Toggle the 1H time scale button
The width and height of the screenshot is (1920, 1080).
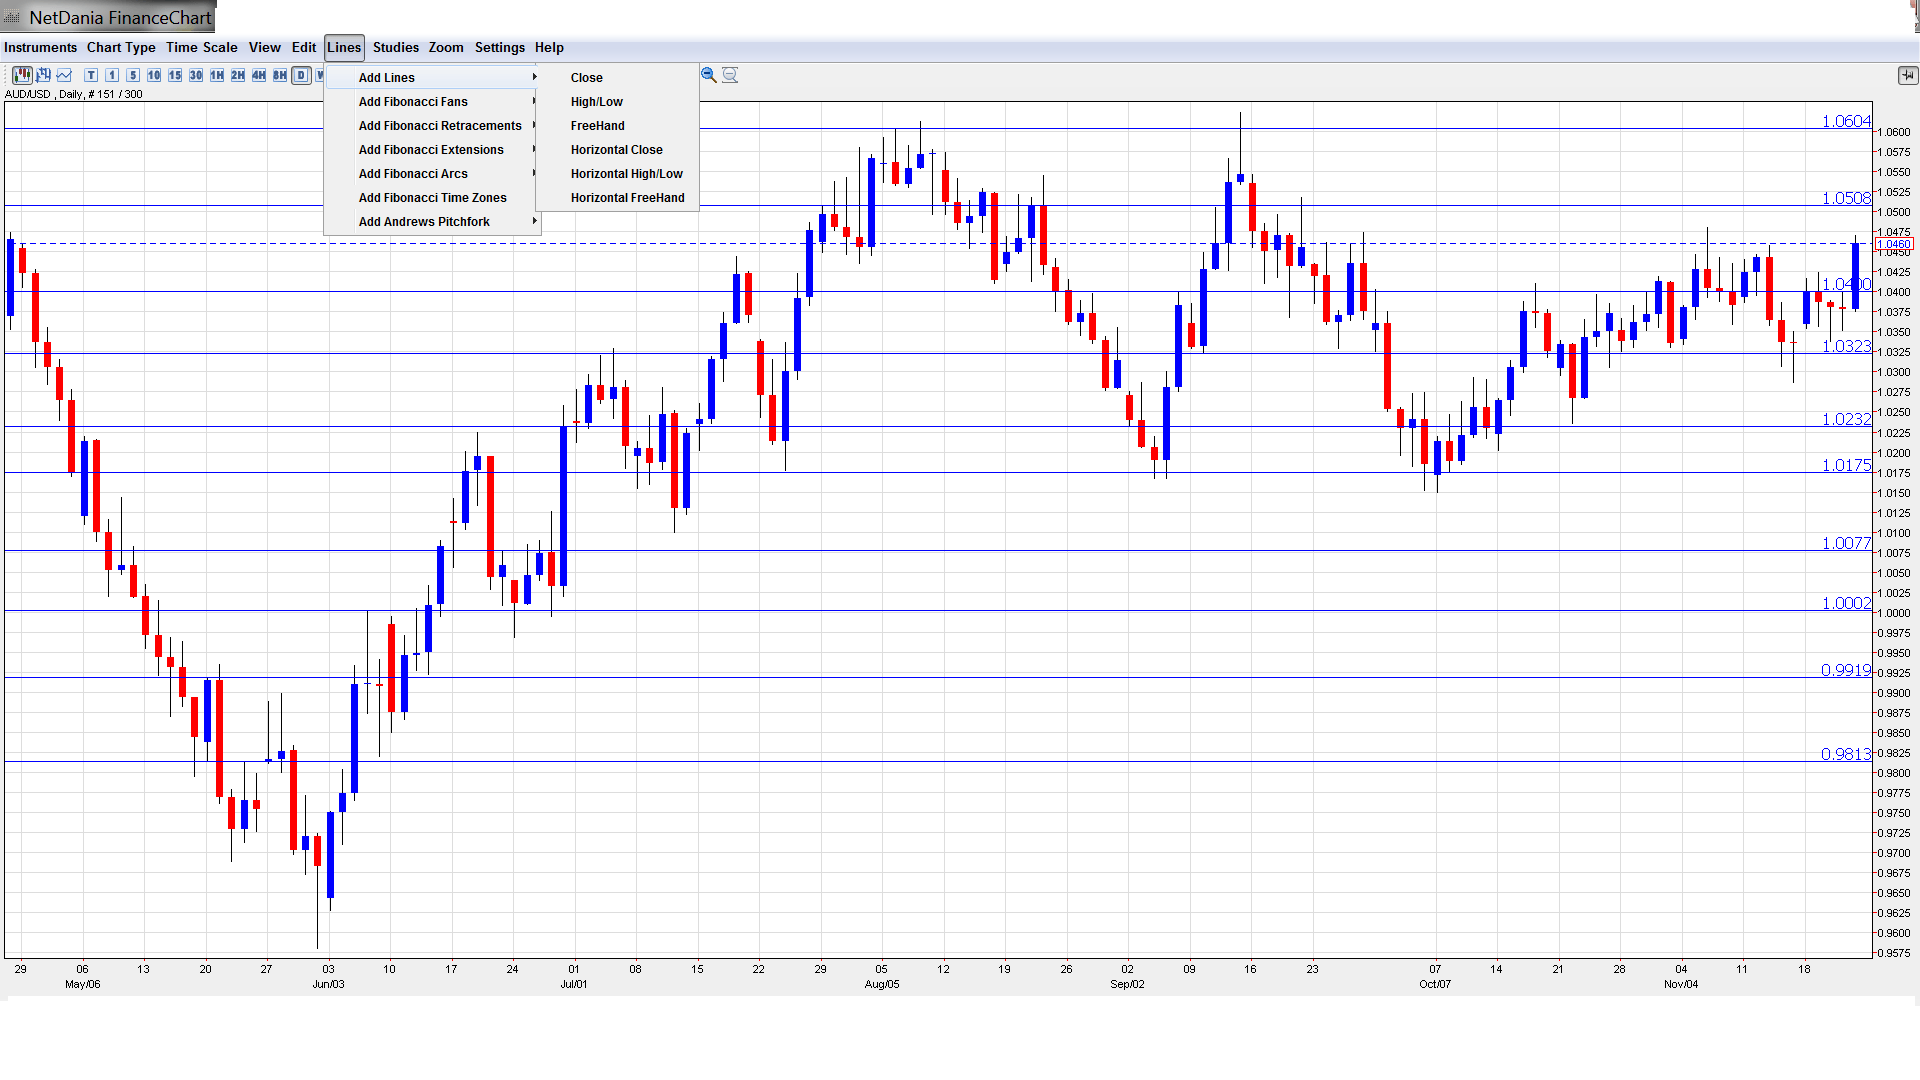[x=217, y=75]
